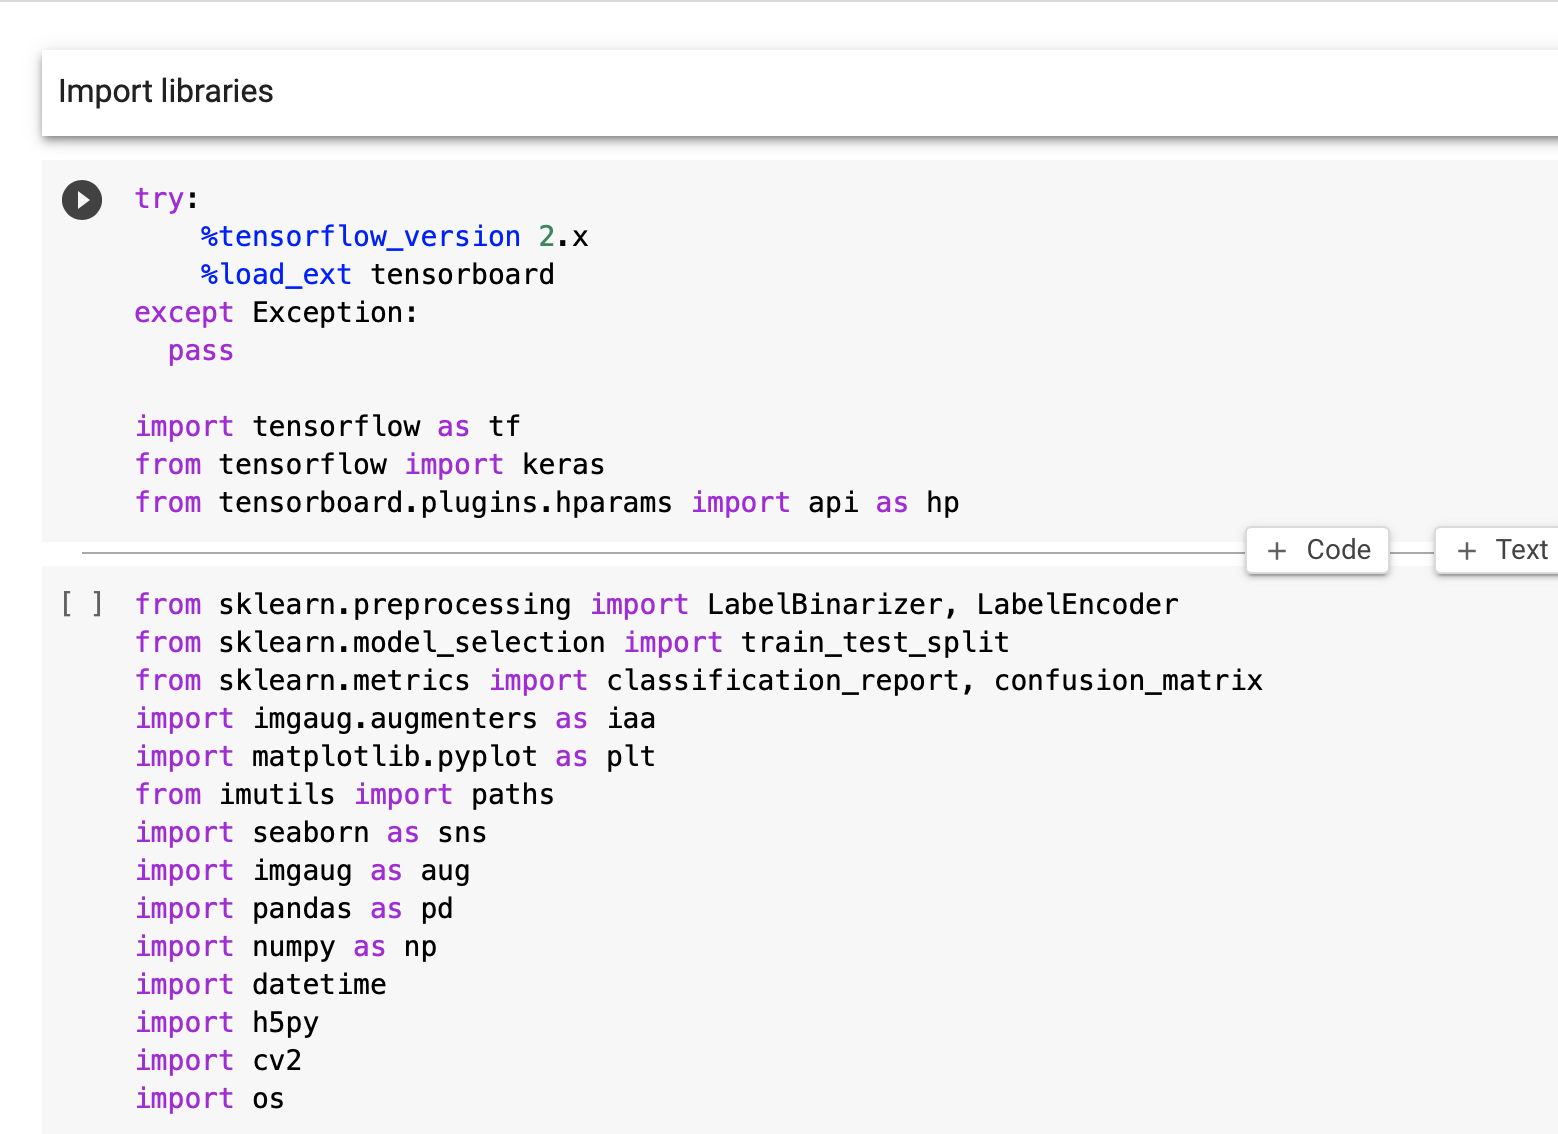The width and height of the screenshot is (1558, 1134).
Task: Click the plus icon beside Code
Action: (x=1277, y=551)
